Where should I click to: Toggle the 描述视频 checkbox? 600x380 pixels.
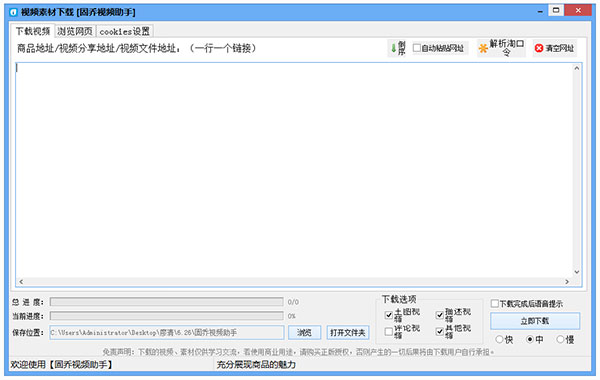pyautogui.click(x=440, y=315)
